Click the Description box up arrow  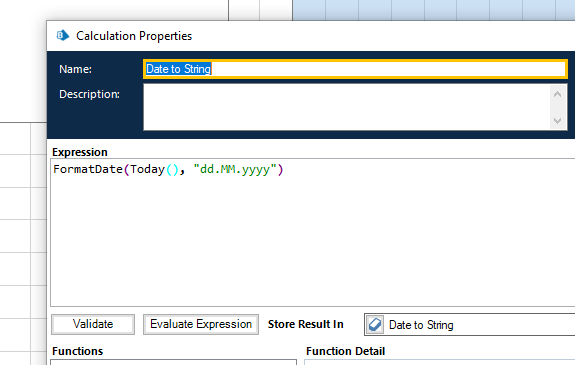coord(557,94)
